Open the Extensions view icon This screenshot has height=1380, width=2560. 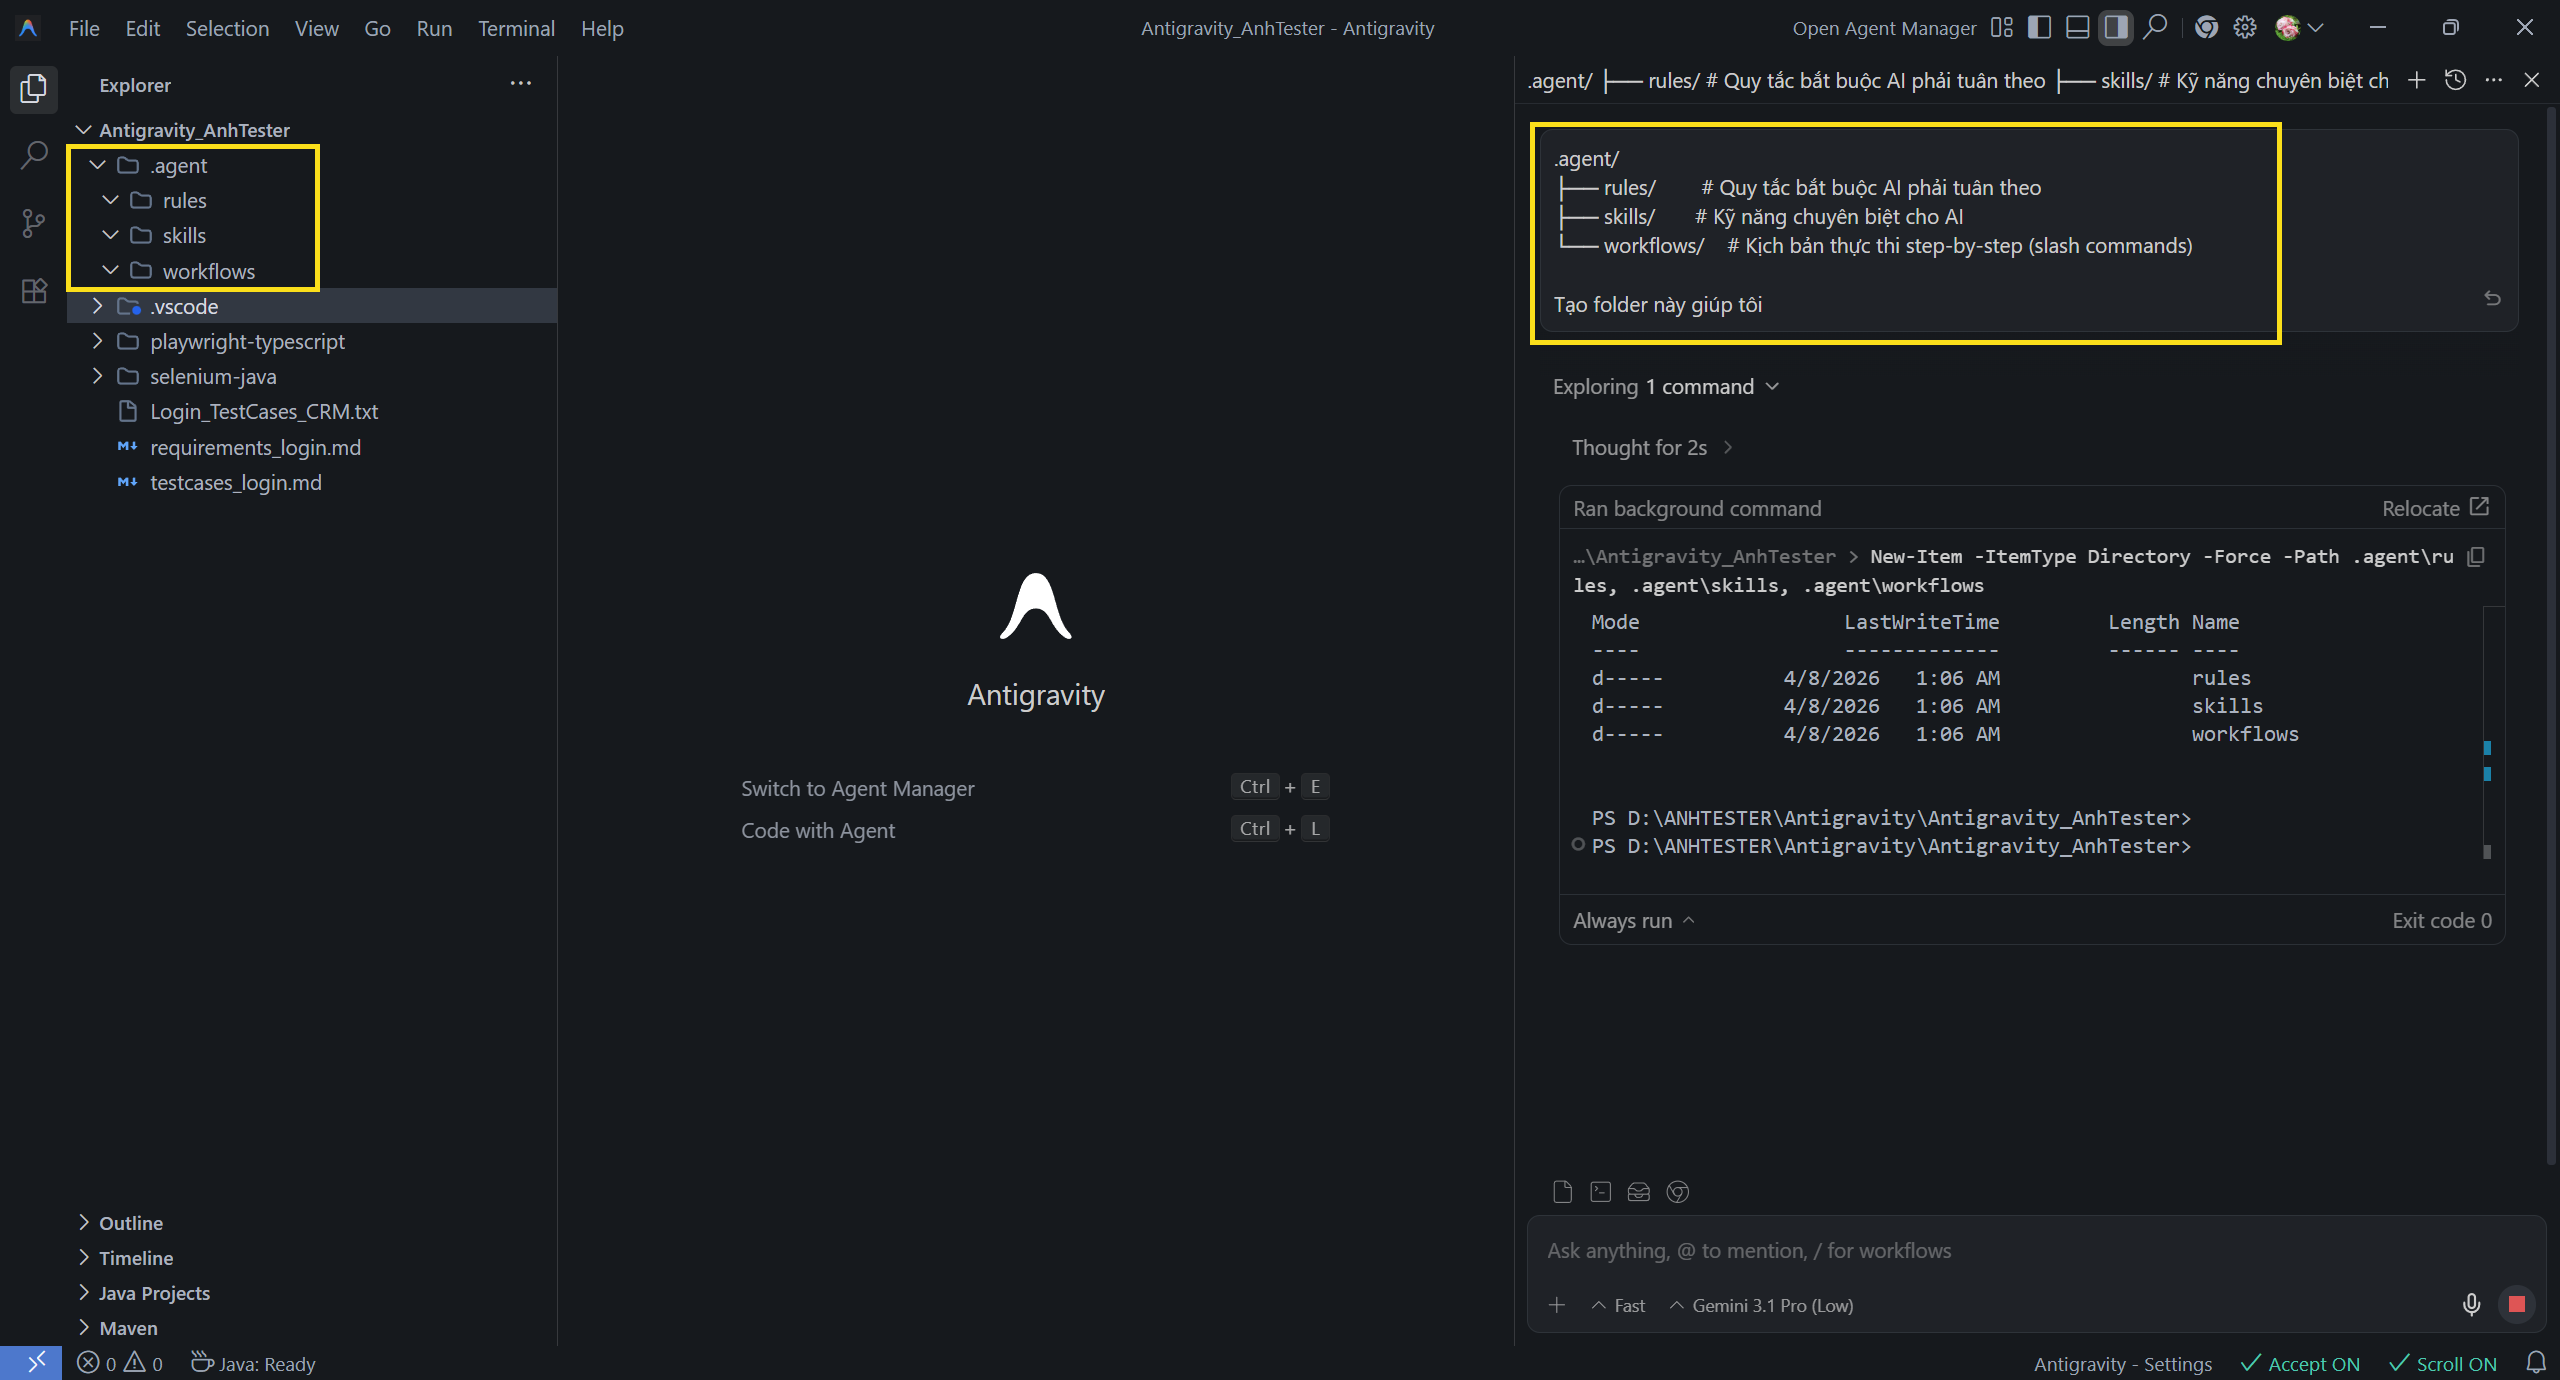tap(34, 291)
